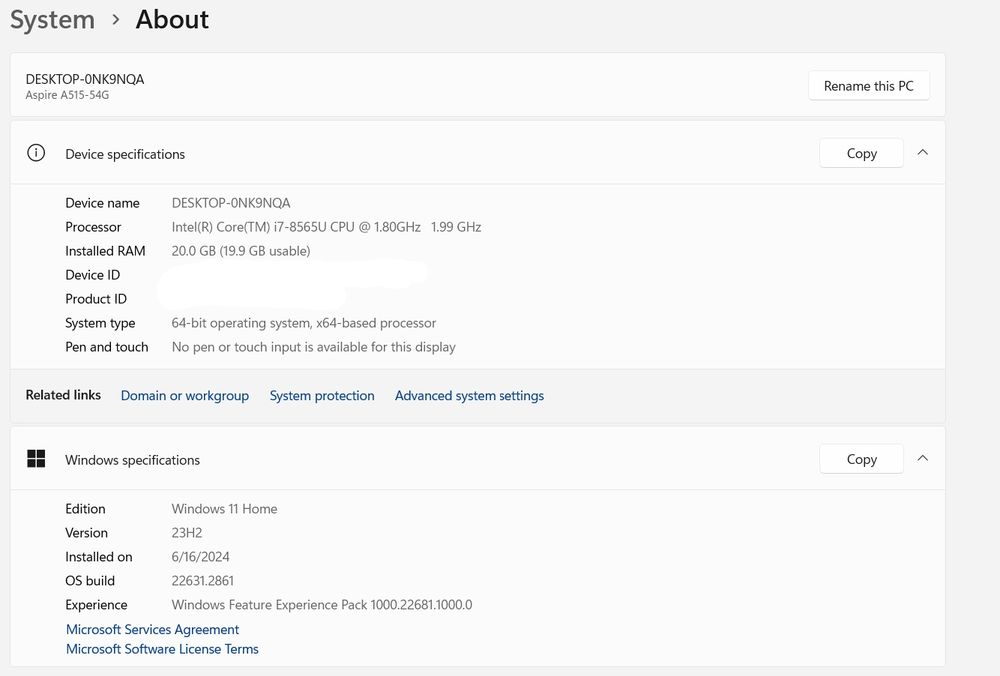The width and height of the screenshot is (1000, 676).
Task: Click the About page heading
Action: [172, 20]
